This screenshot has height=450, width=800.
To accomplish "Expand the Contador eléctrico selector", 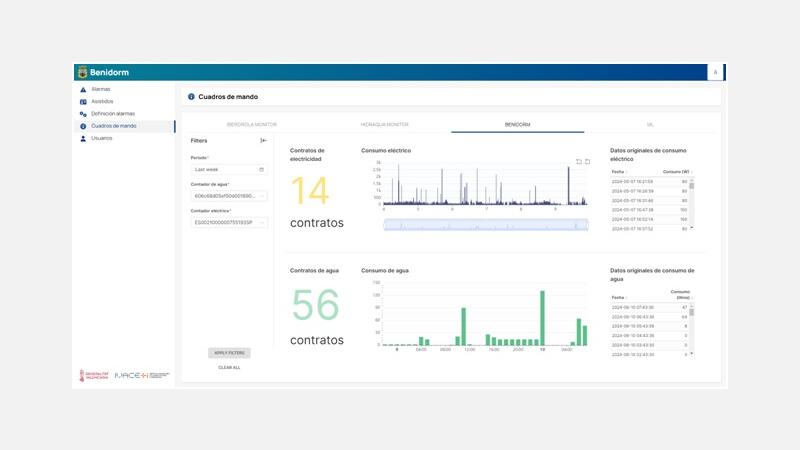I will [229, 222].
